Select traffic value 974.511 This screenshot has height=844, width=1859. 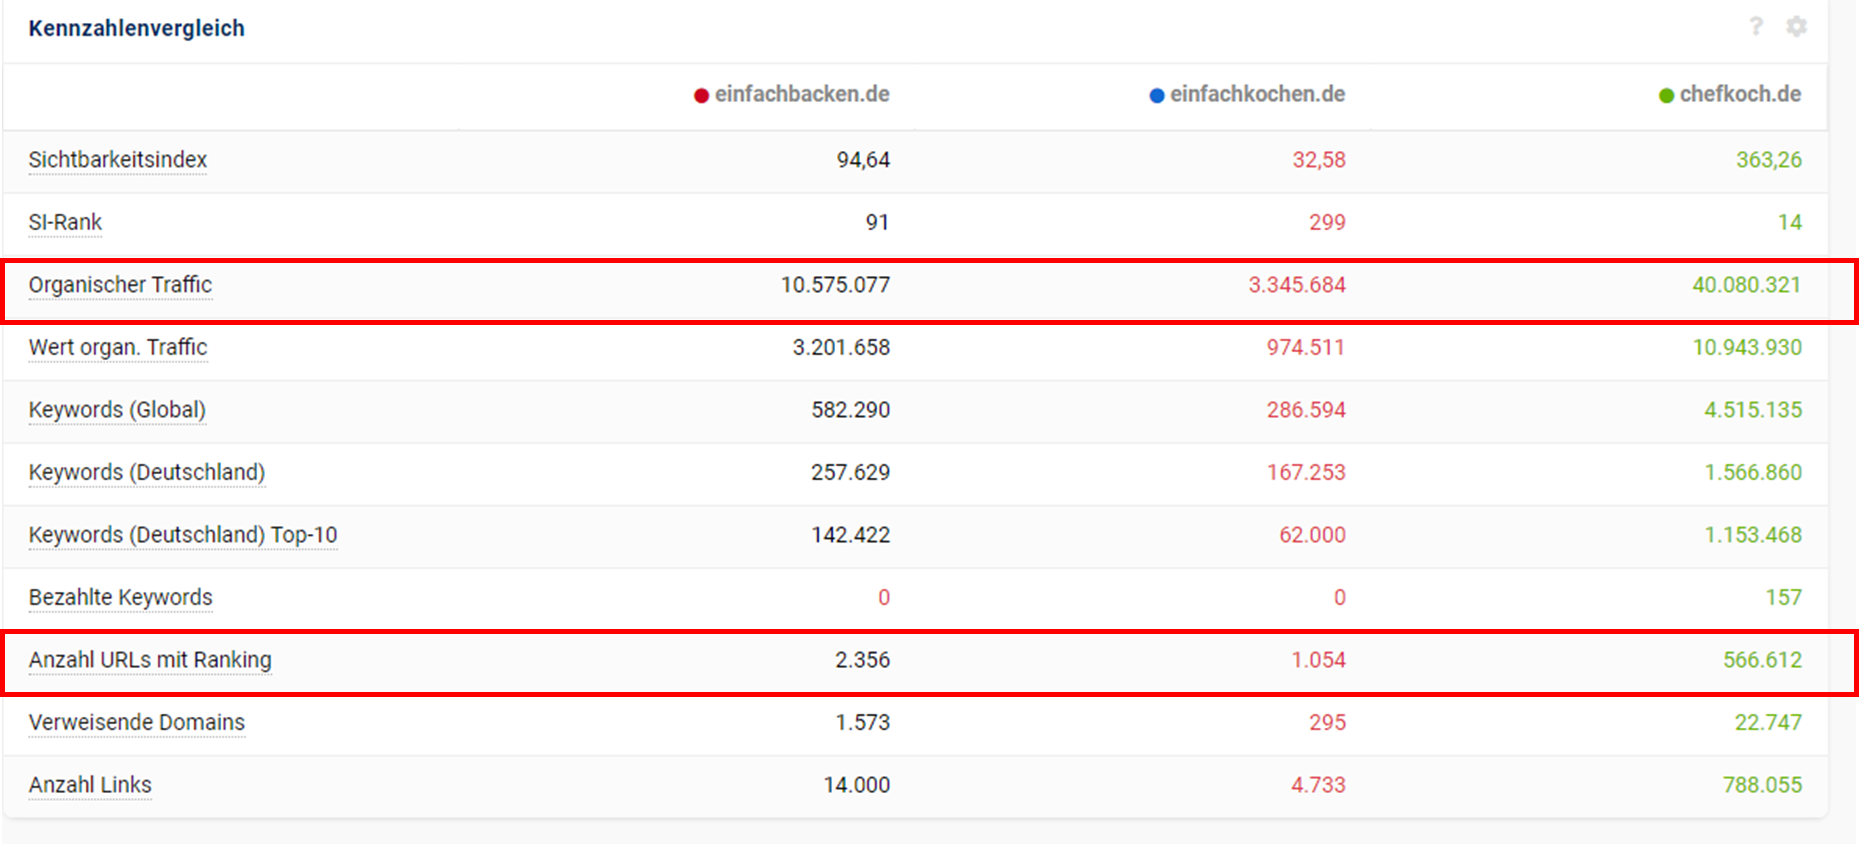click(1306, 347)
